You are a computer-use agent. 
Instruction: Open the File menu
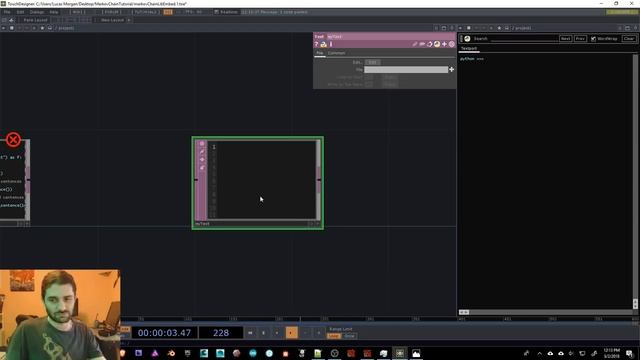(x=7, y=12)
